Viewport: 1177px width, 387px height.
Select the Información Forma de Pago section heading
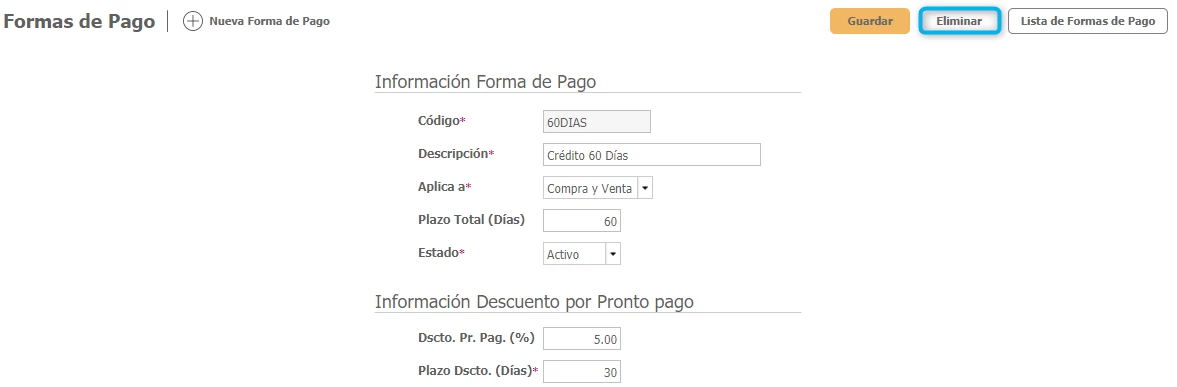point(486,82)
